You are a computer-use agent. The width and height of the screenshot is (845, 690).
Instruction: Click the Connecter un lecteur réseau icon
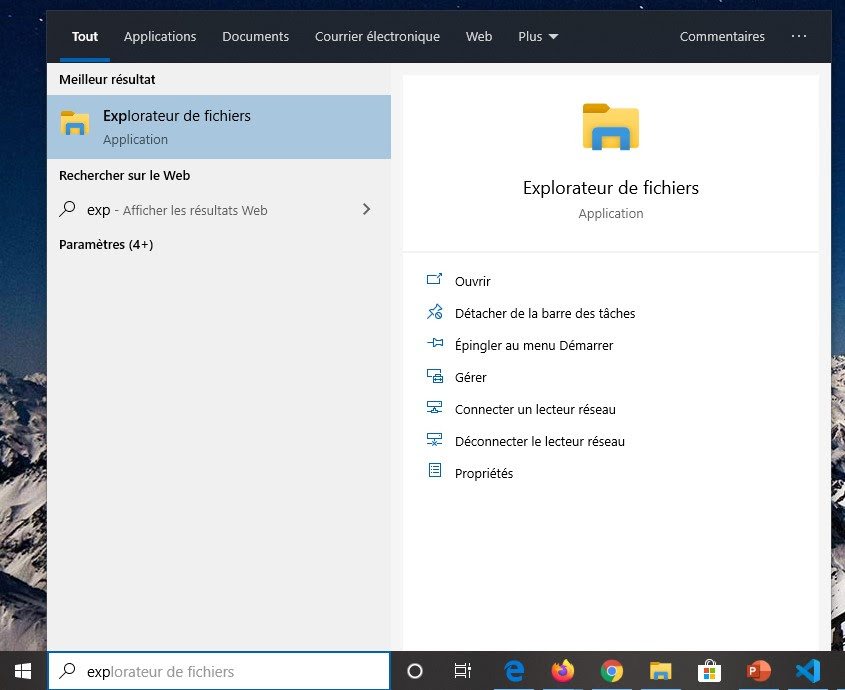[434, 407]
